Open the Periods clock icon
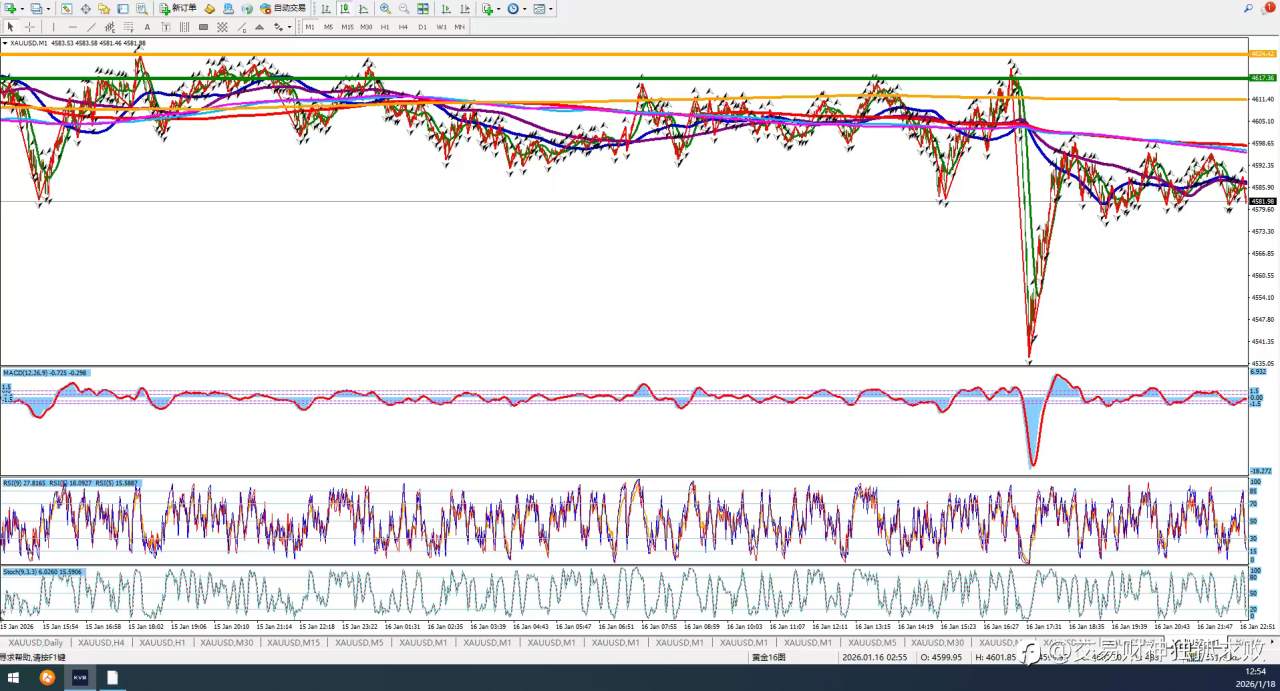The height and width of the screenshot is (691, 1280). [x=512, y=8]
